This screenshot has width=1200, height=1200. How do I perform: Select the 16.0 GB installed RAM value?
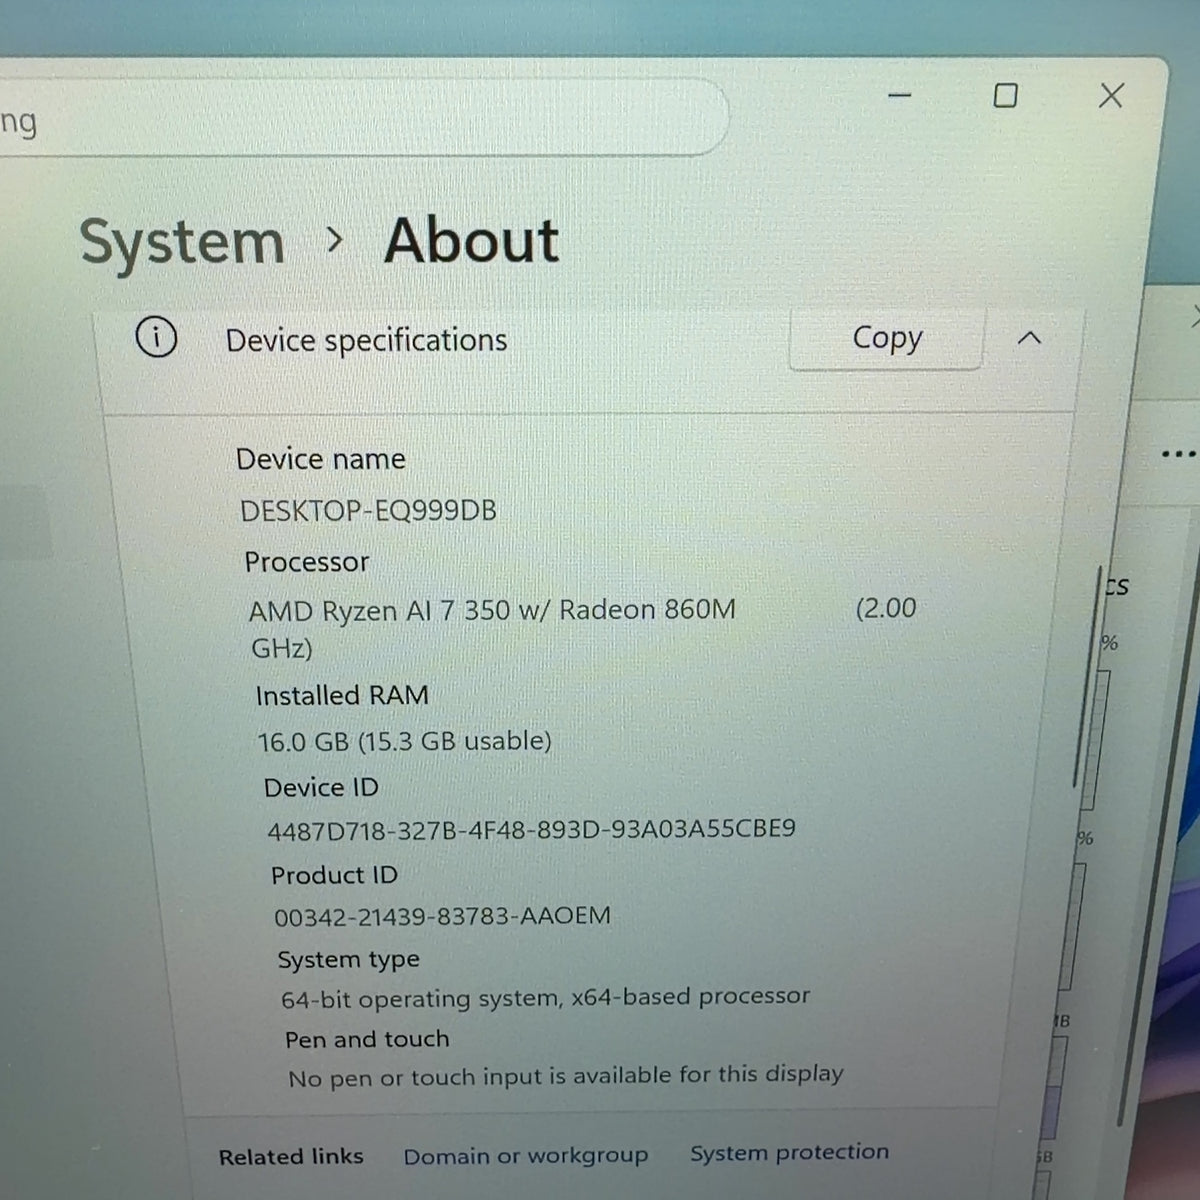tap(404, 741)
